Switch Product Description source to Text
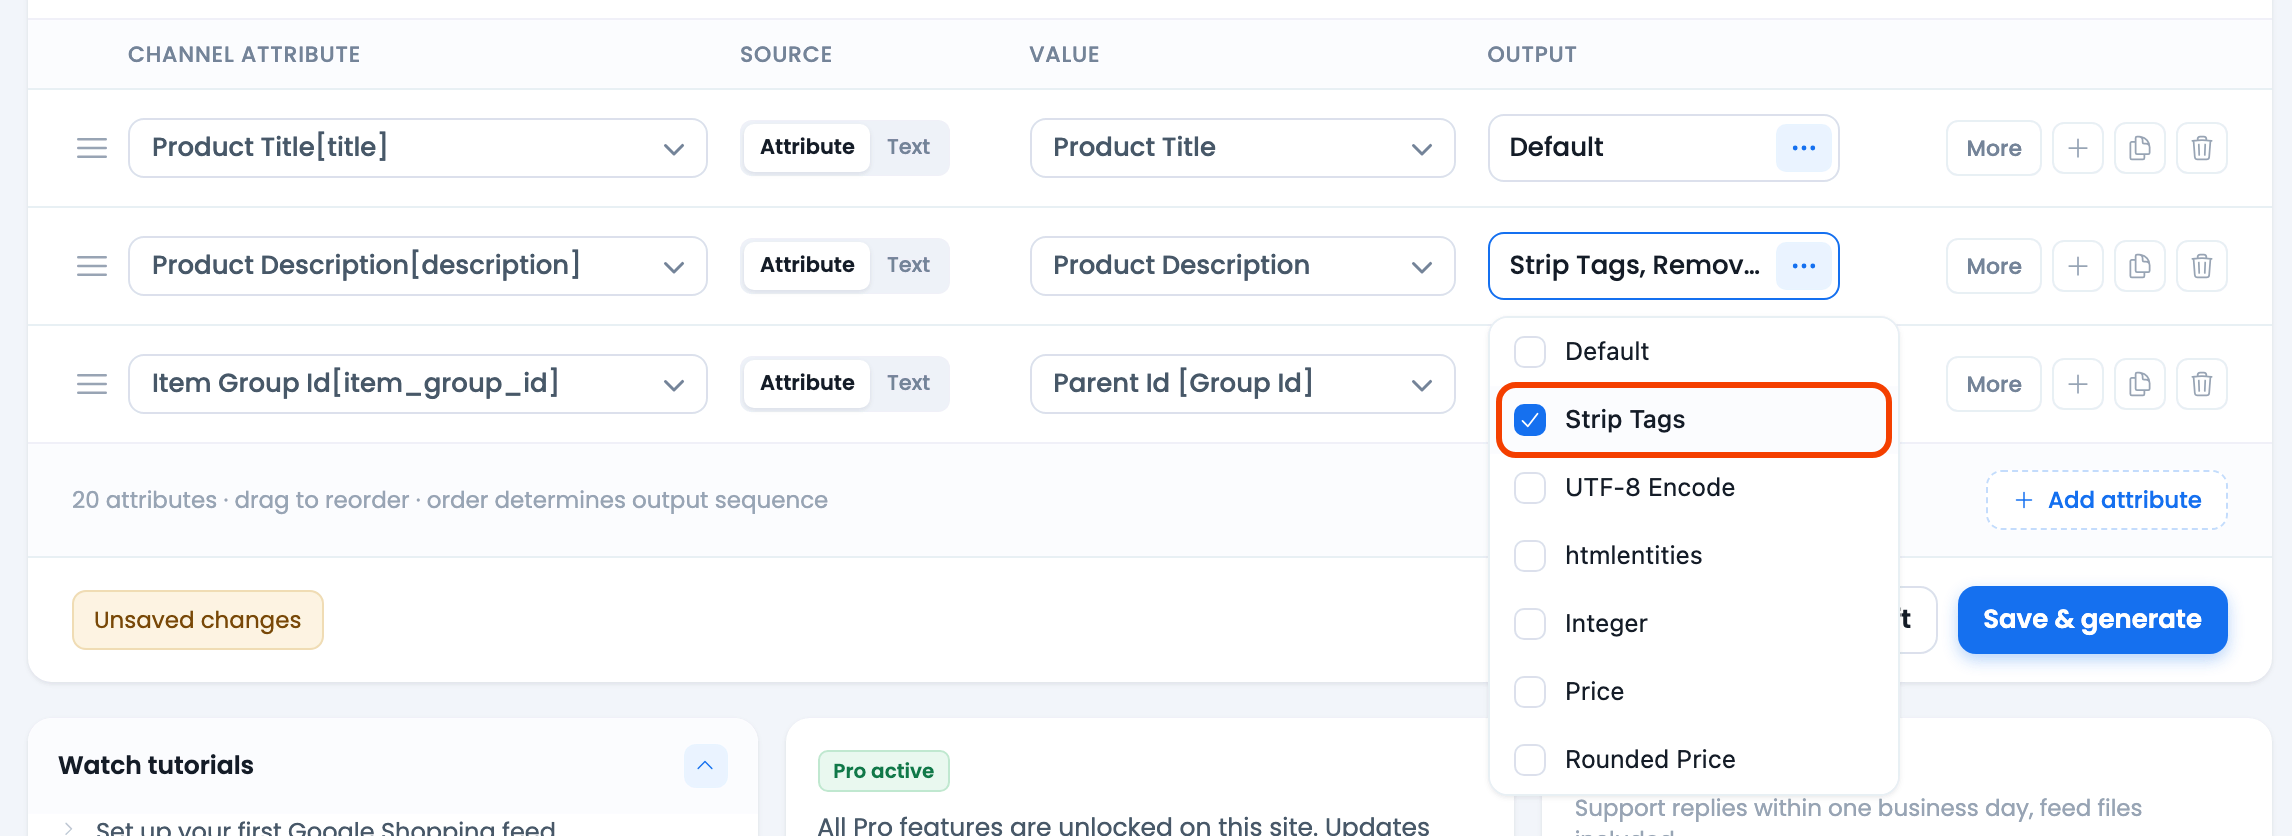The height and width of the screenshot is (836, 2292). pos(908,265)
